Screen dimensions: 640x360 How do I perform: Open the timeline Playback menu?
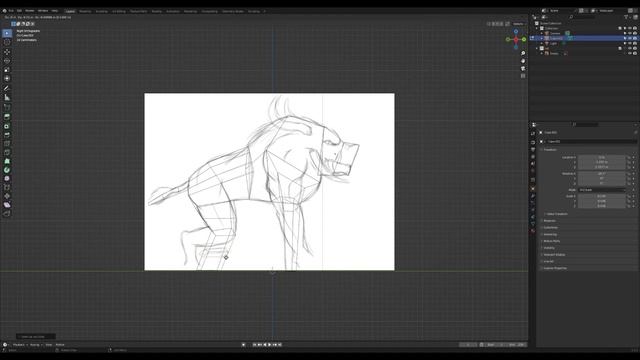(x=19, y=345)
